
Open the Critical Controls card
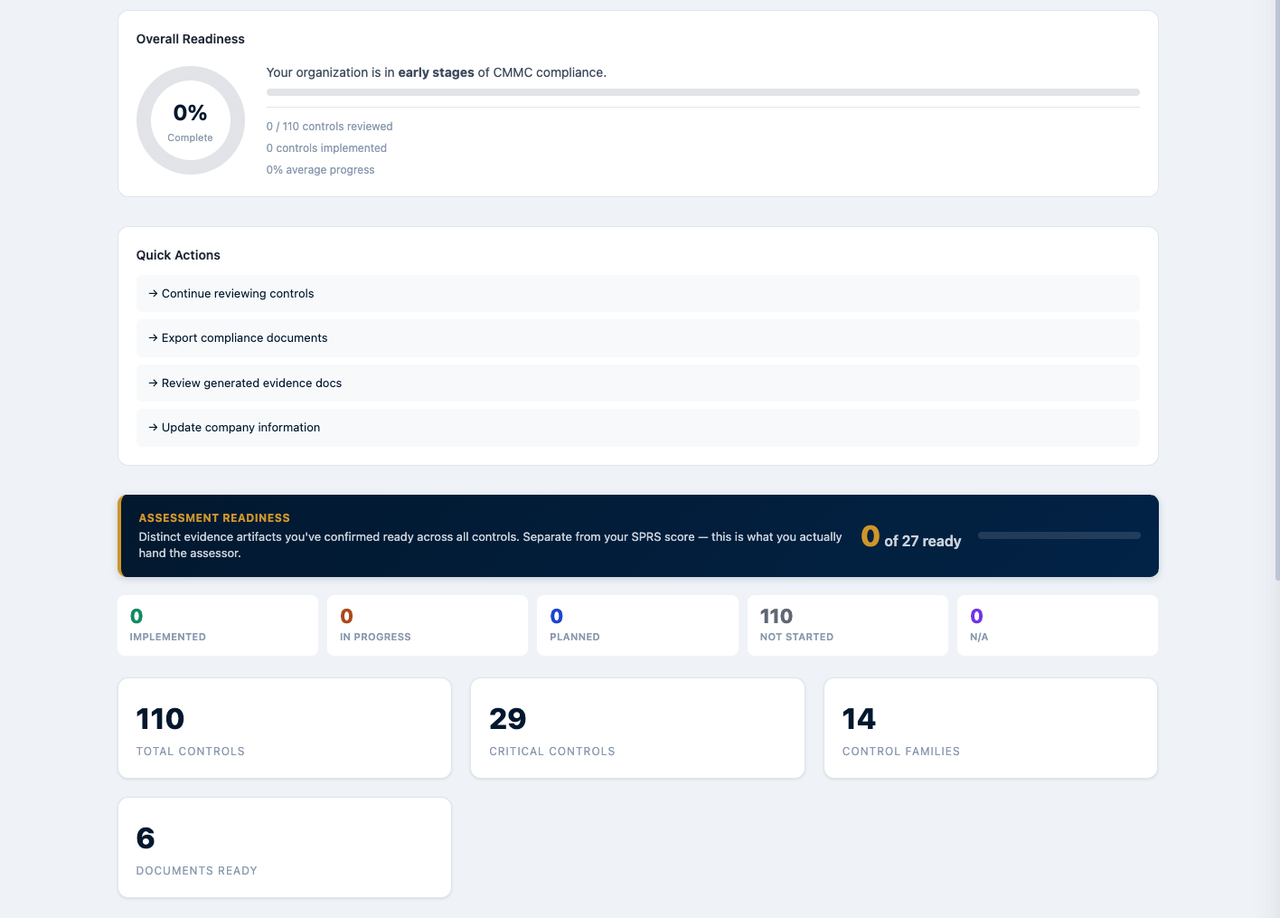point(638,728)
